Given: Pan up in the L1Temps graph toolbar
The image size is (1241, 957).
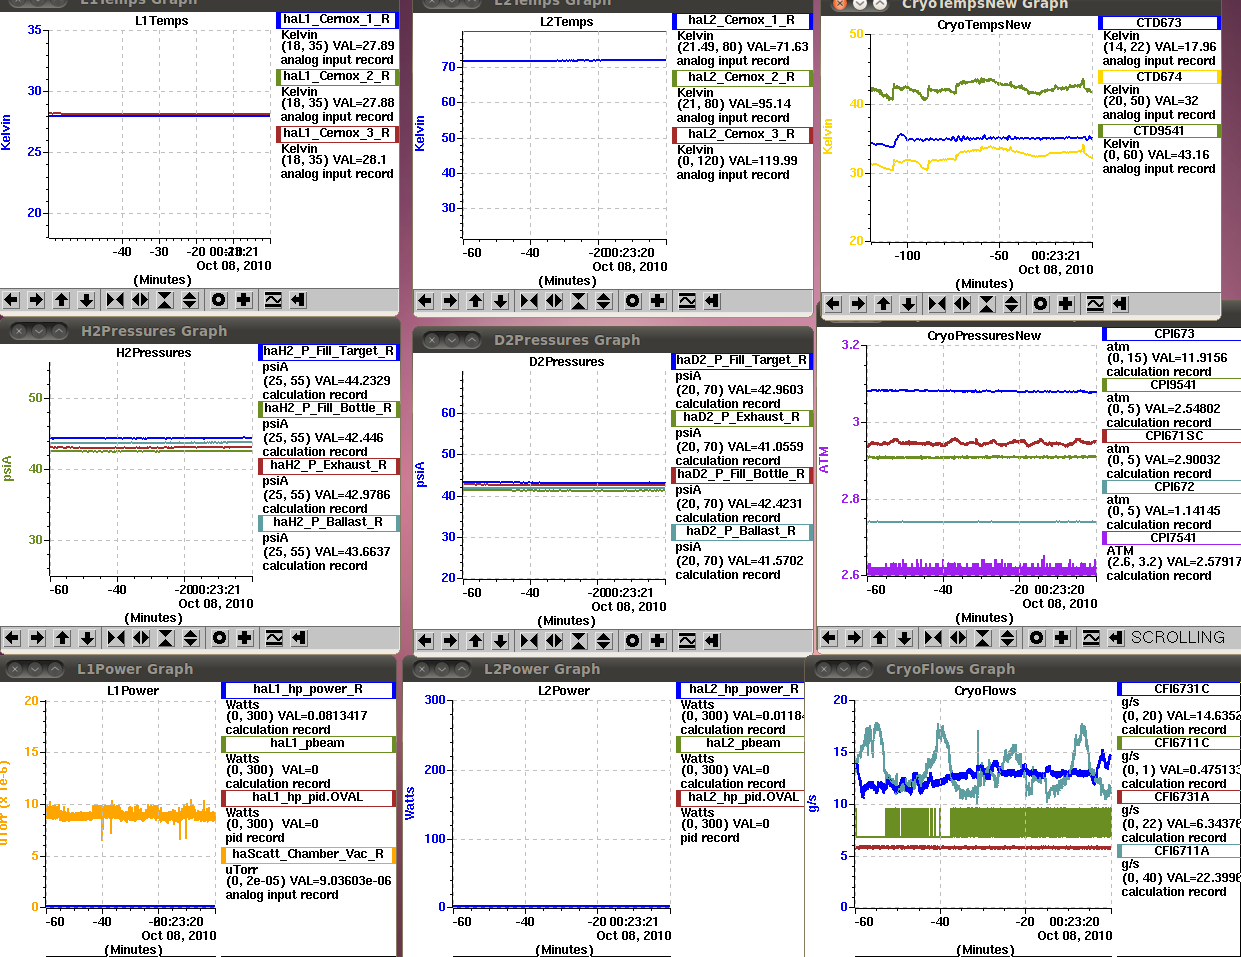Looking at the screenshot, I should coord(61,300).
